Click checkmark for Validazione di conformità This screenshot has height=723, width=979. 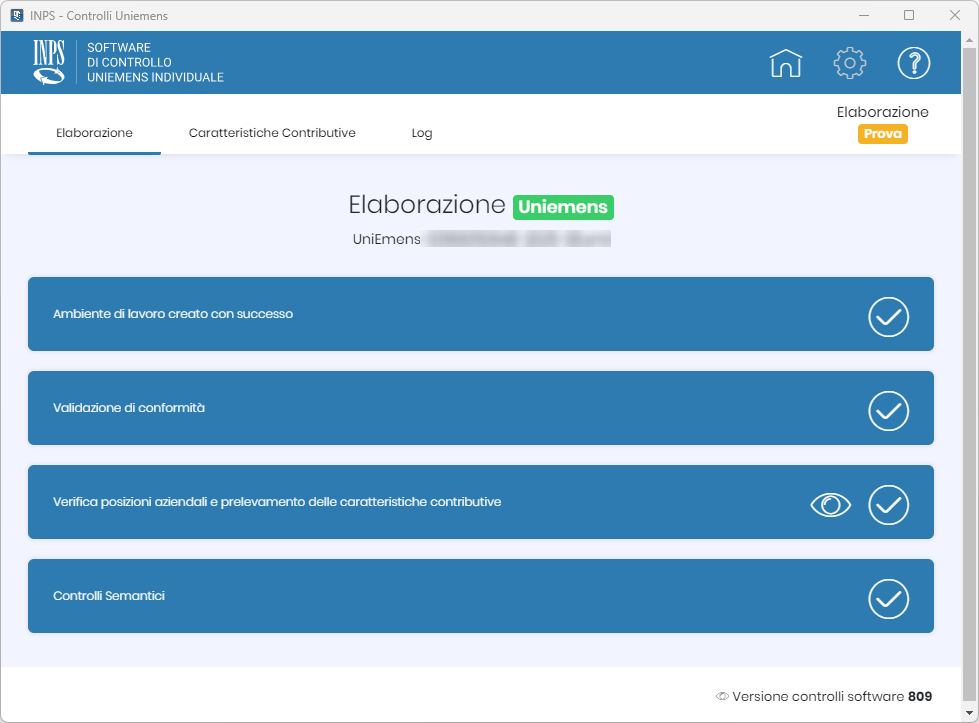[x=888, y=411]
